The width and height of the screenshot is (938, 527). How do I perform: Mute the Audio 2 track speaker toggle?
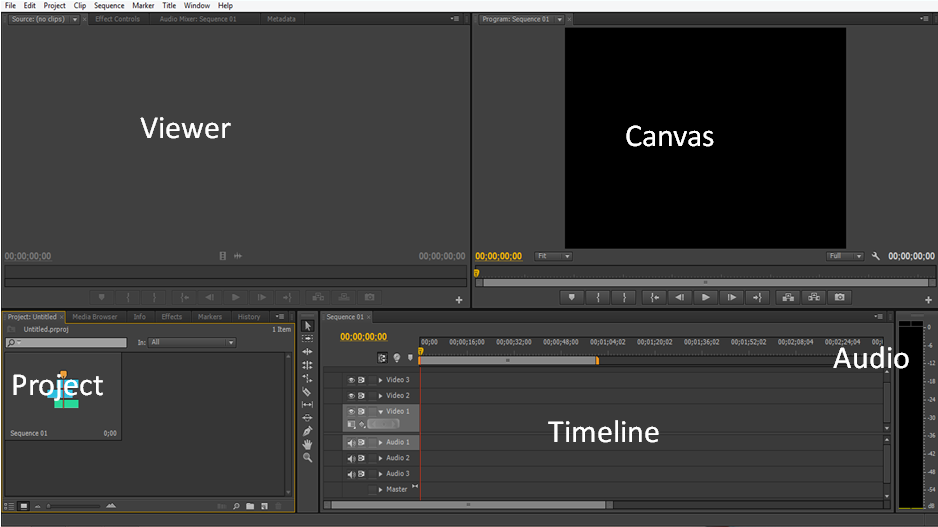point(351,458)
